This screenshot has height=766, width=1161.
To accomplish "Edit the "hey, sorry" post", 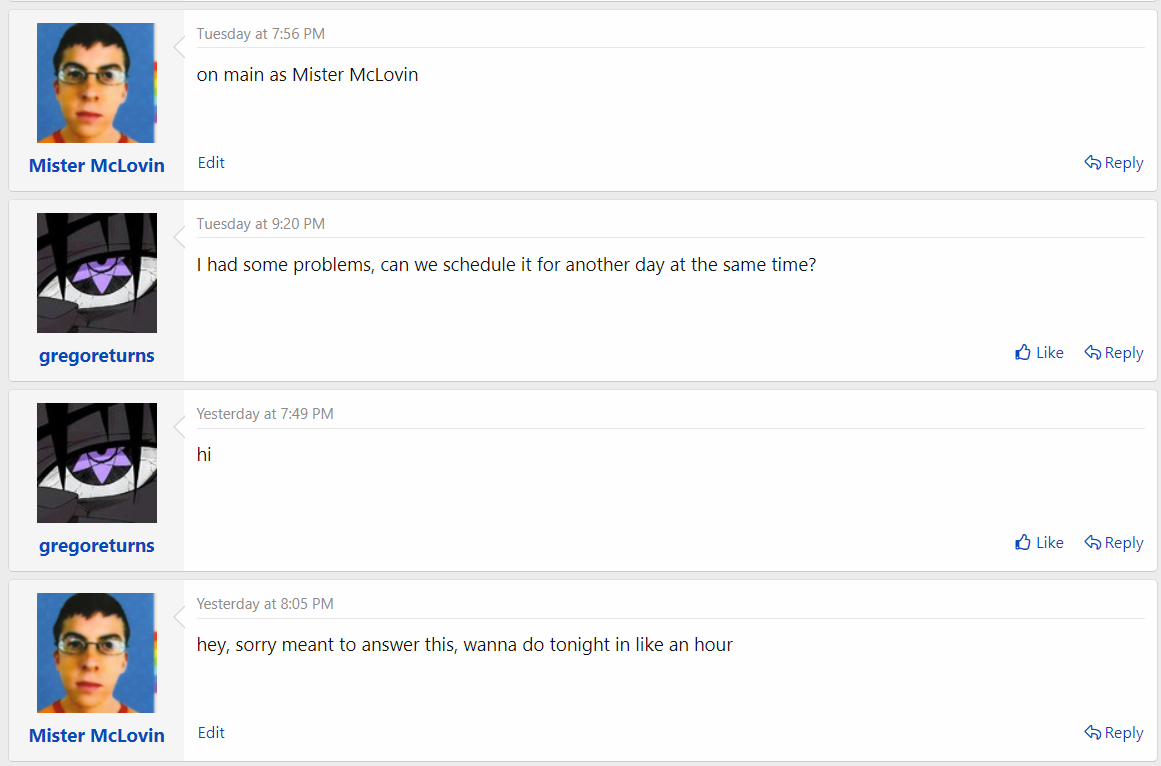I will [211, 733].
